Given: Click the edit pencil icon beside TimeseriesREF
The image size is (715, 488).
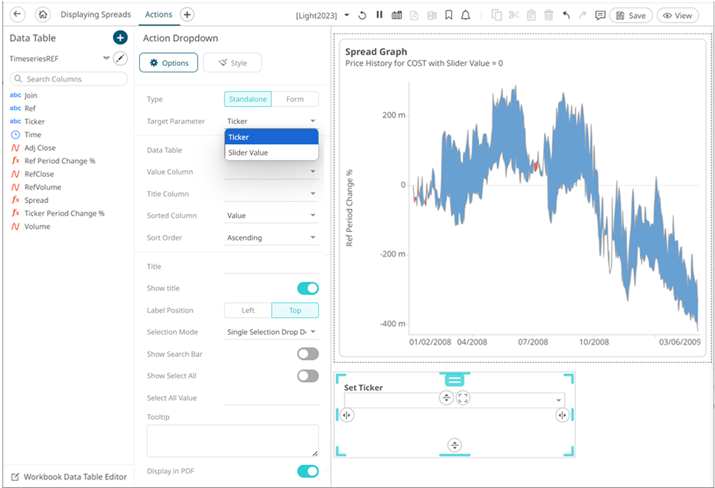Looking at the screenshot, I should click(120, 59).
